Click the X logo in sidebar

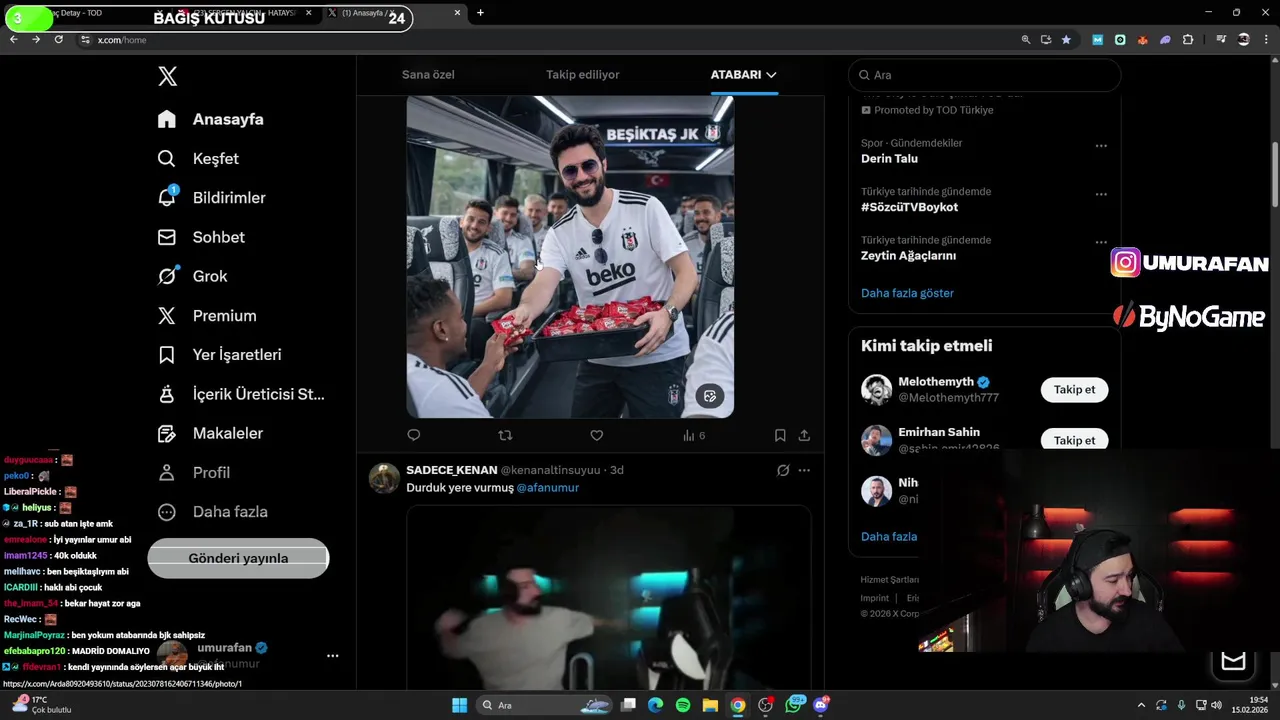tap(167, 76)
